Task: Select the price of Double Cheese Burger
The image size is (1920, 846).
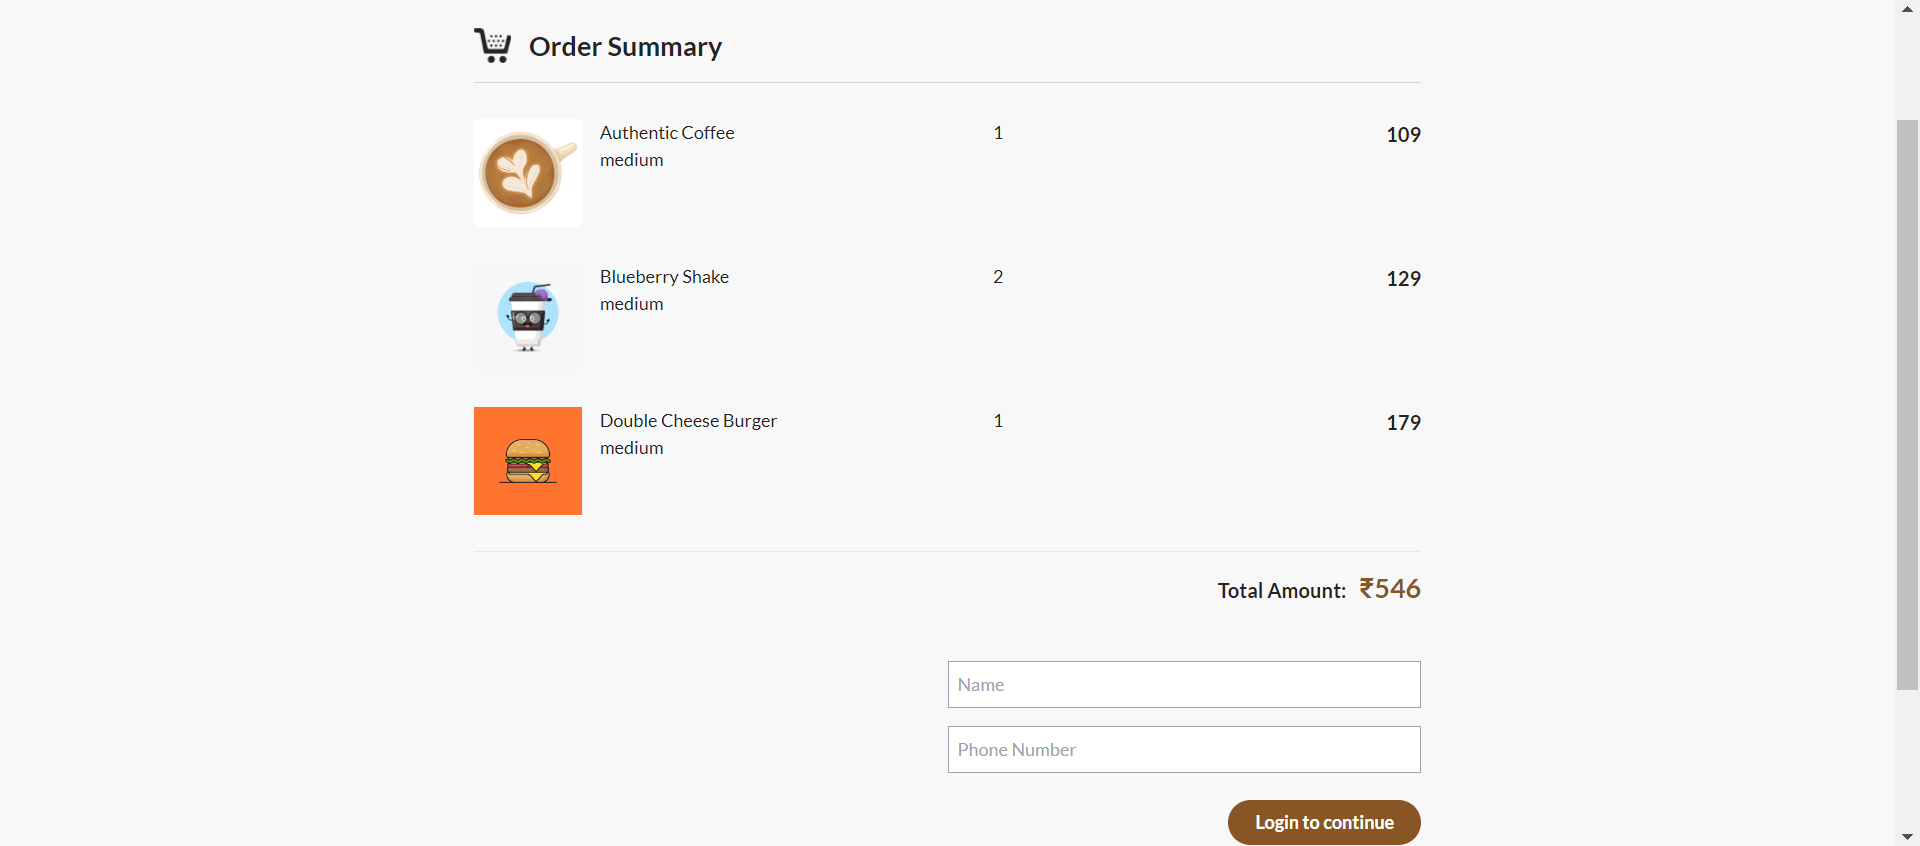Action: tap(1403, 423)
